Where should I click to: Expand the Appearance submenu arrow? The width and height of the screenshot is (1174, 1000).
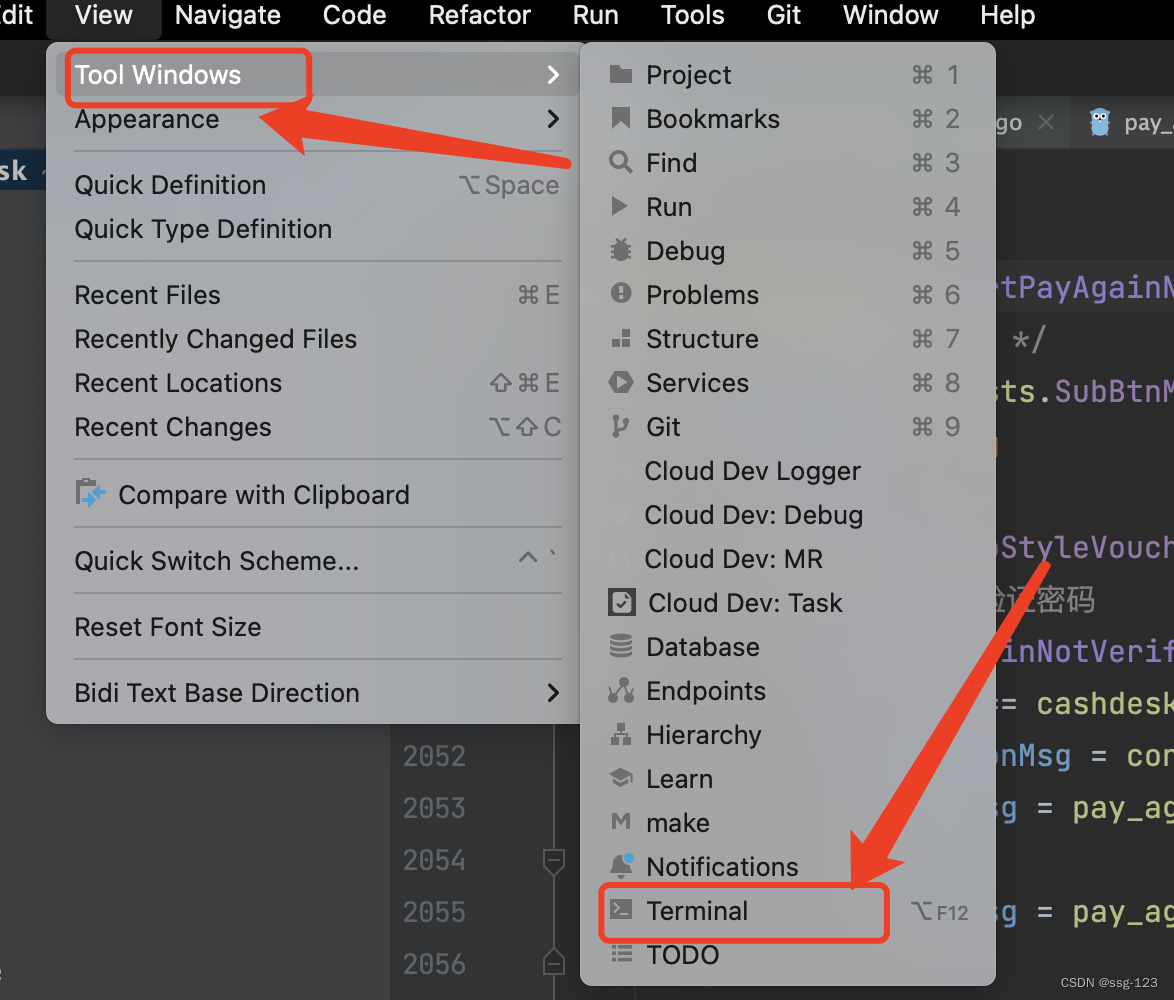553,118
